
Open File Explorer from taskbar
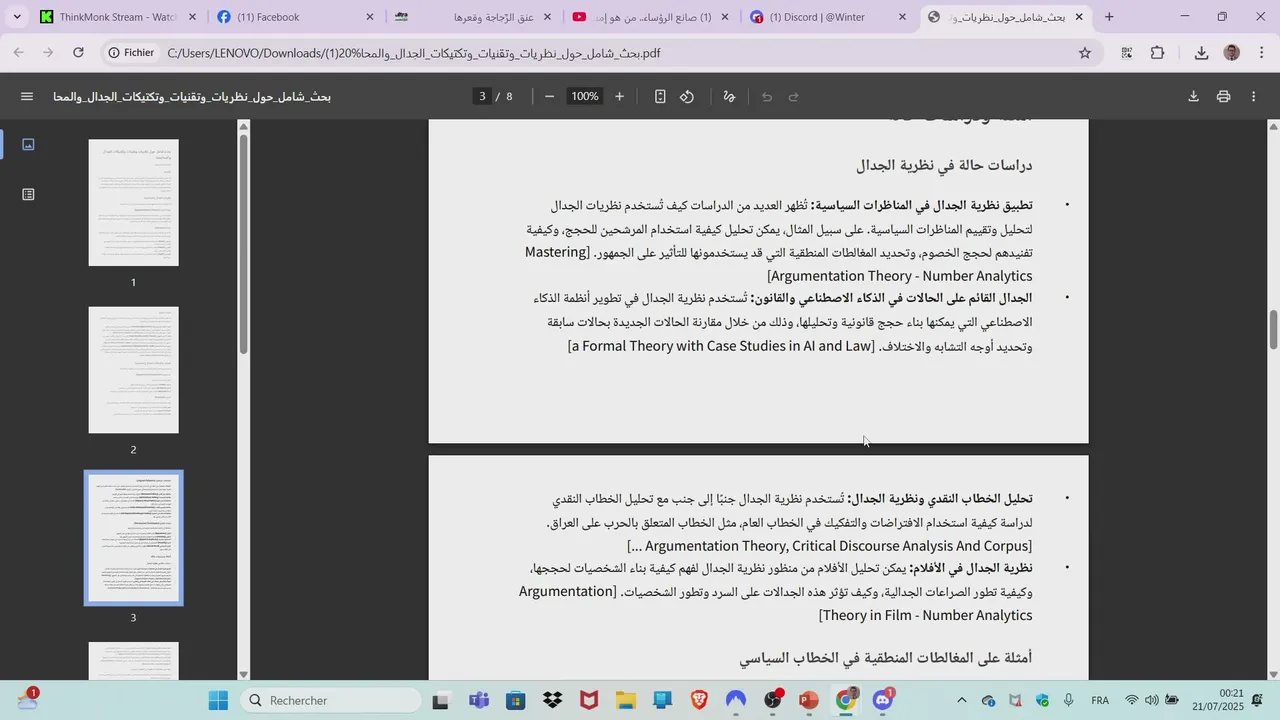[x=625, y=701]
